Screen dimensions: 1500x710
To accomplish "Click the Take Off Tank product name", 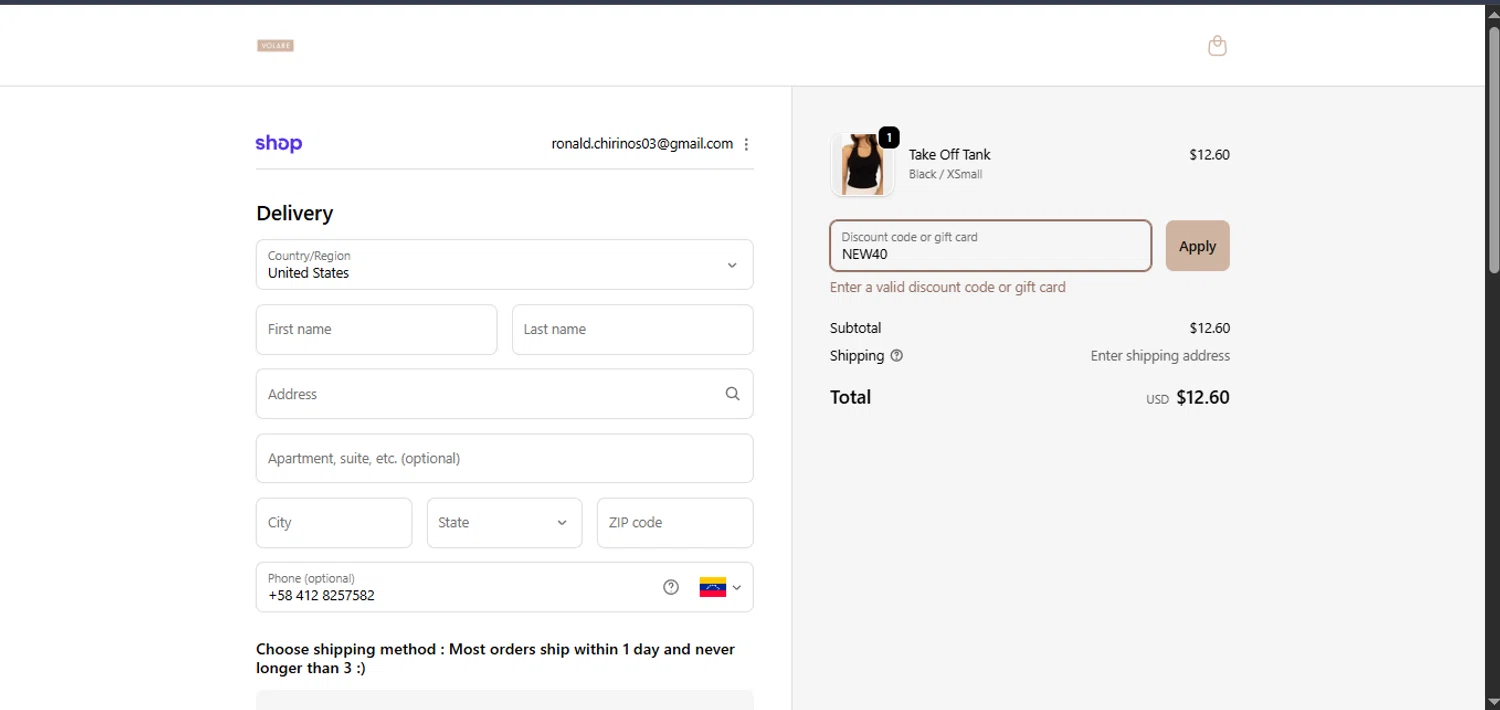I will pyautogui.click(x=949, y=154).
